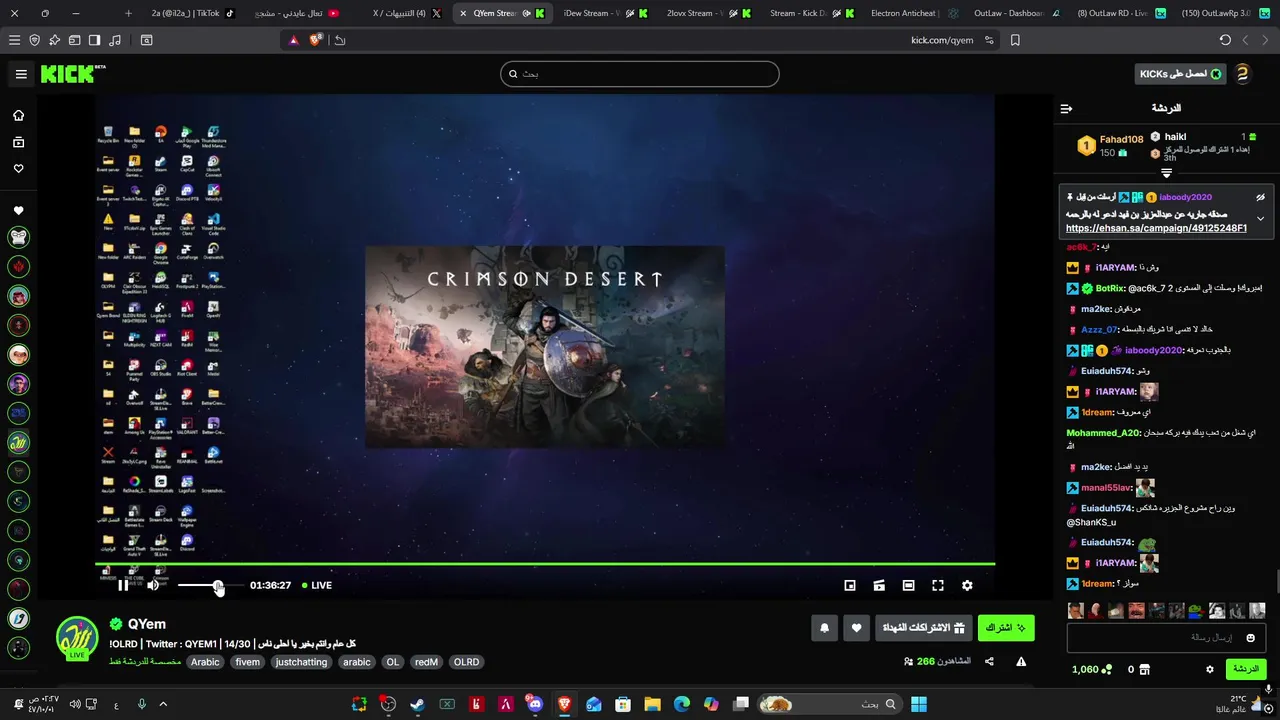Switch to the YouTube browser tab
Image resolution: width=1280 pixels, height=720 pixels.
click(x=296, y=13)
